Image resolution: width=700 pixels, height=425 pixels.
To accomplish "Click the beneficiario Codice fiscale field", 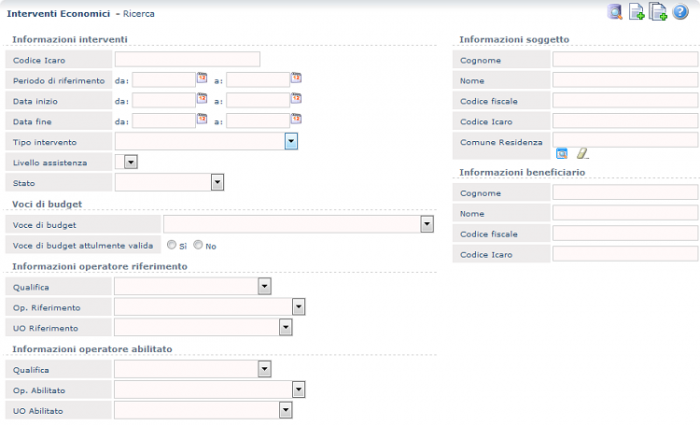I will click(625, 233).
